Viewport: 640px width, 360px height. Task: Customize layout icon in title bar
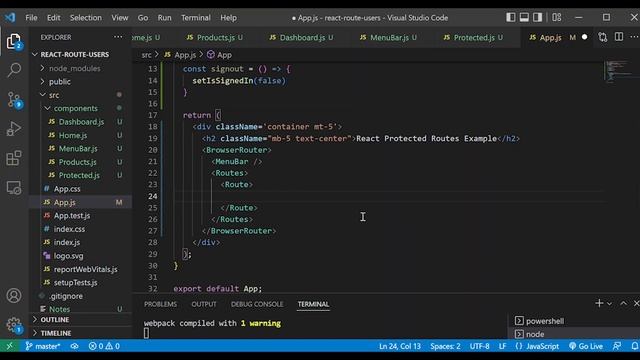[x=557, y=18]
